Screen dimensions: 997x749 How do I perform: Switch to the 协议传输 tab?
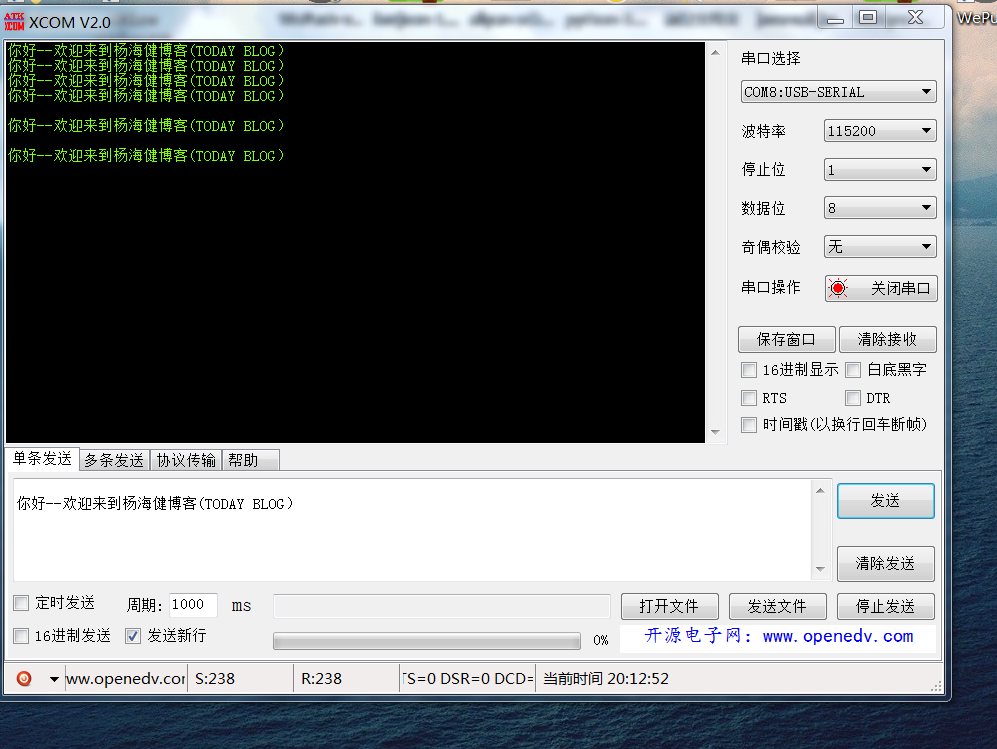click(186, 460)
